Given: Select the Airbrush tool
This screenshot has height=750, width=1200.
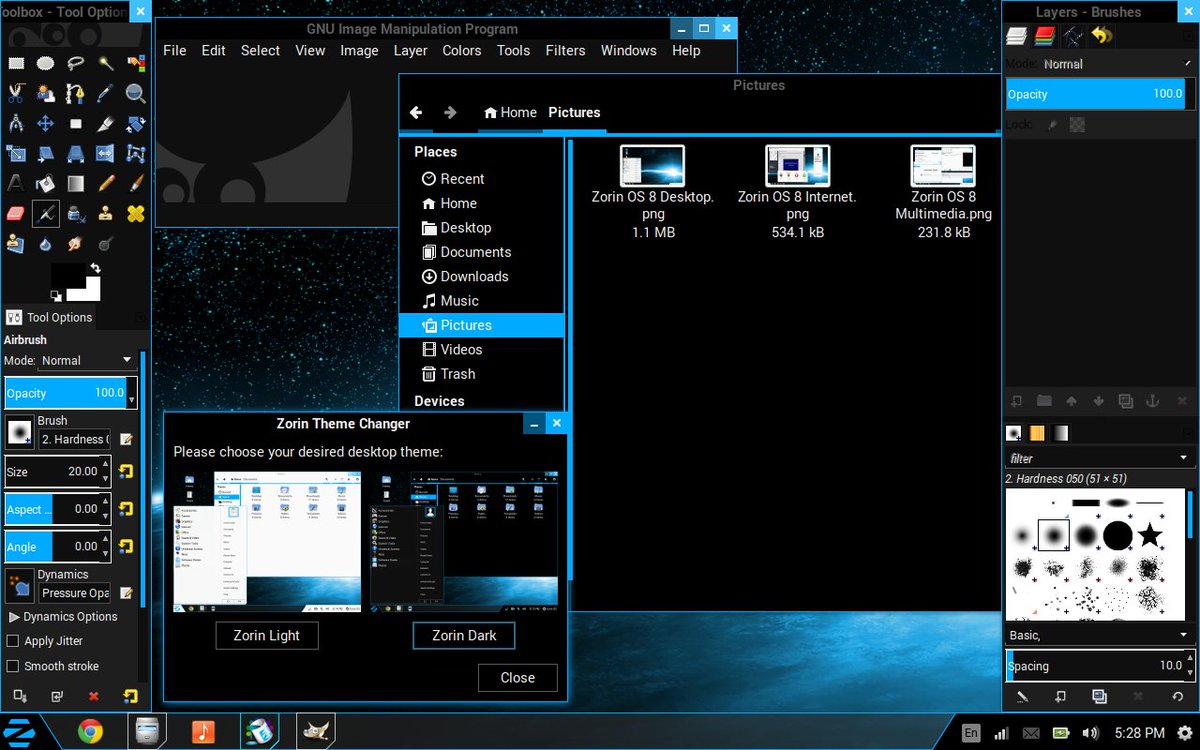Looking at the screenshot, I should pos(45,213).
